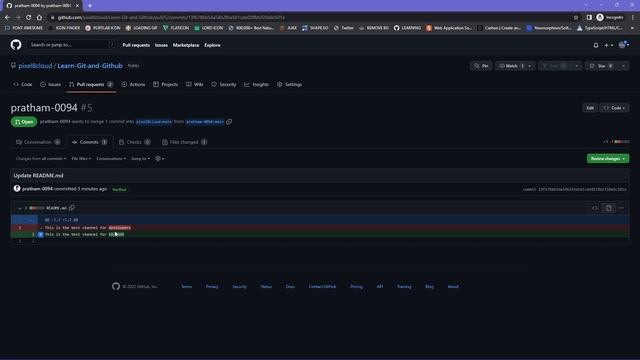Click the green Review changes button
The width and height of the screenshot is (640, 360).
pyautogui.click(x=608, y=158)
